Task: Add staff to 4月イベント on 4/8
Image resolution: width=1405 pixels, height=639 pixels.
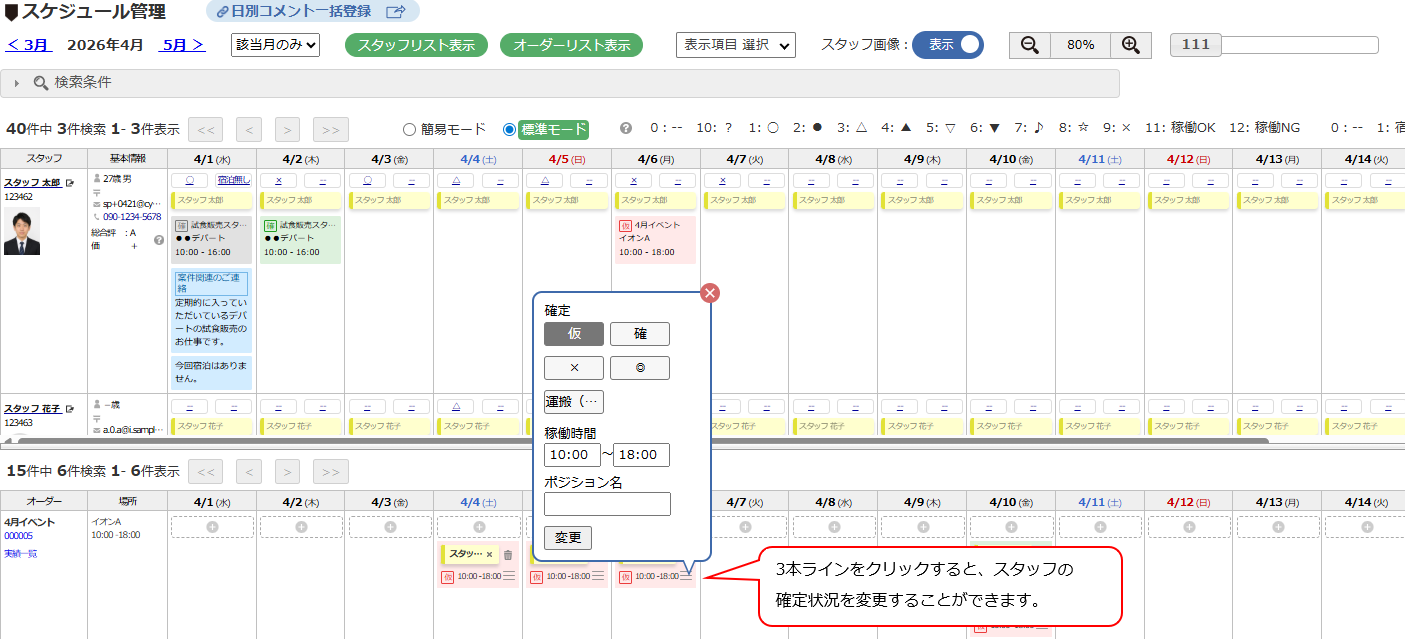Action: coord(834,527)
